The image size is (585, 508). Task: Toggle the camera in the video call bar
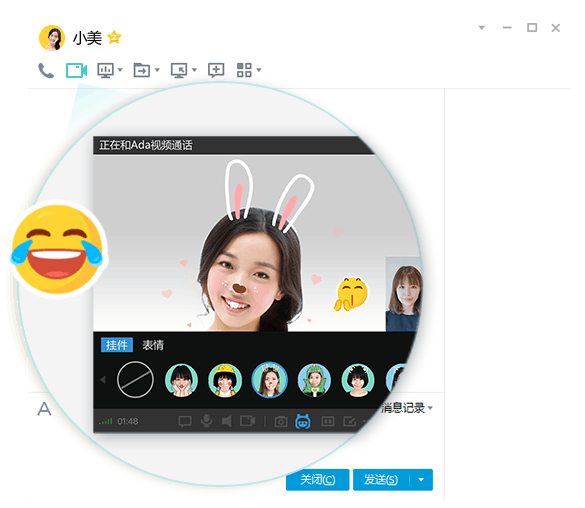(x=247, y=421)
